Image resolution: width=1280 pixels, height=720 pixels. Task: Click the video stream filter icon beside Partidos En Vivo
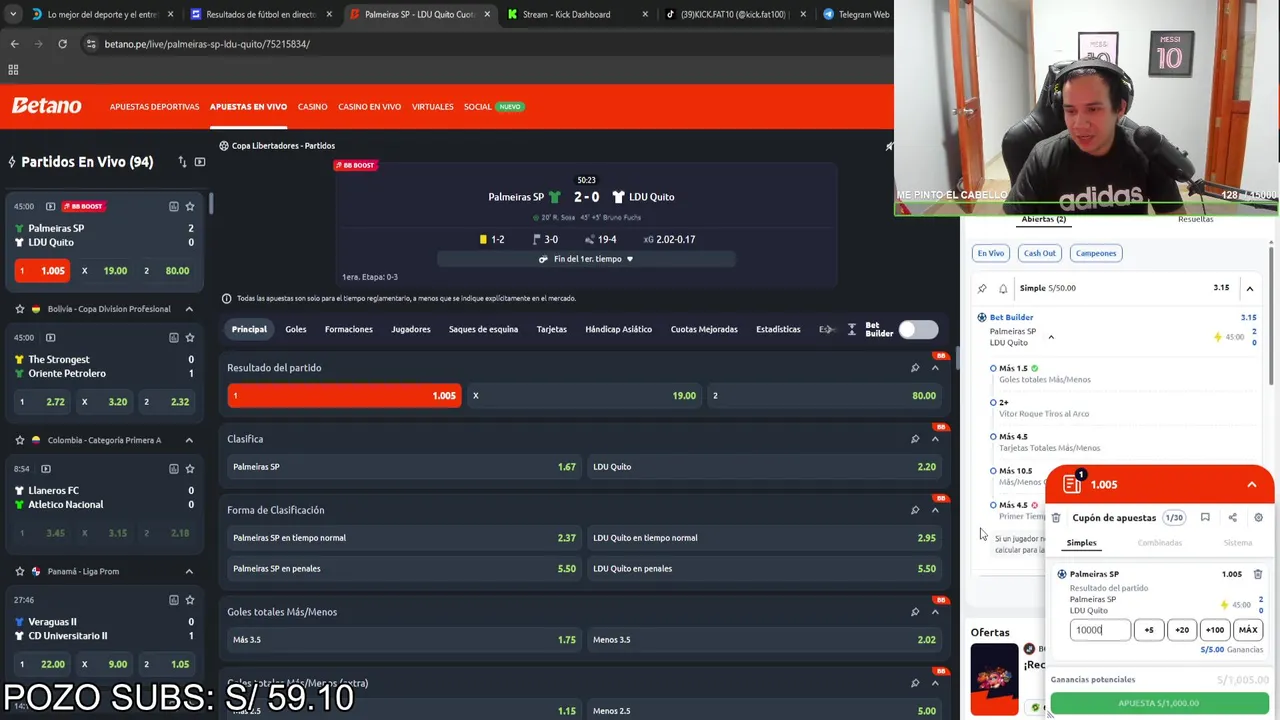200,161
